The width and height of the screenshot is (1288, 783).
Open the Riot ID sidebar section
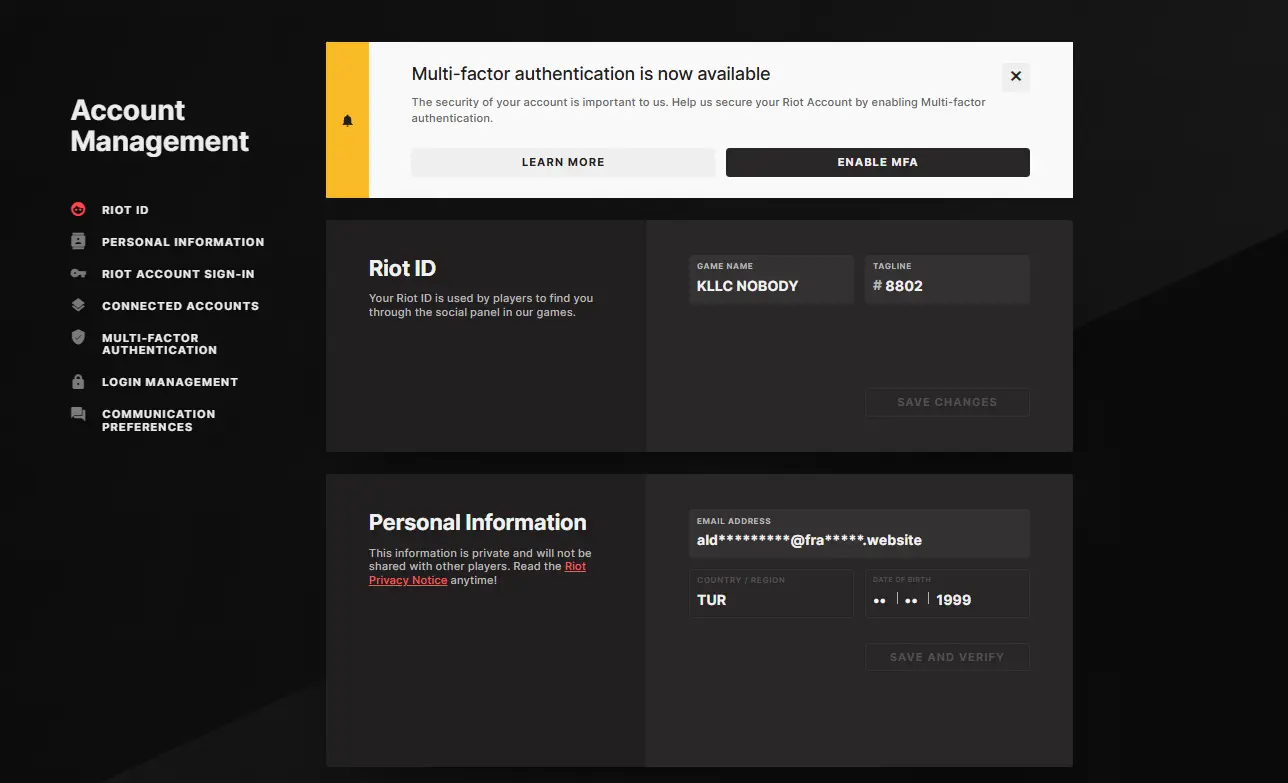click(125, 210)
